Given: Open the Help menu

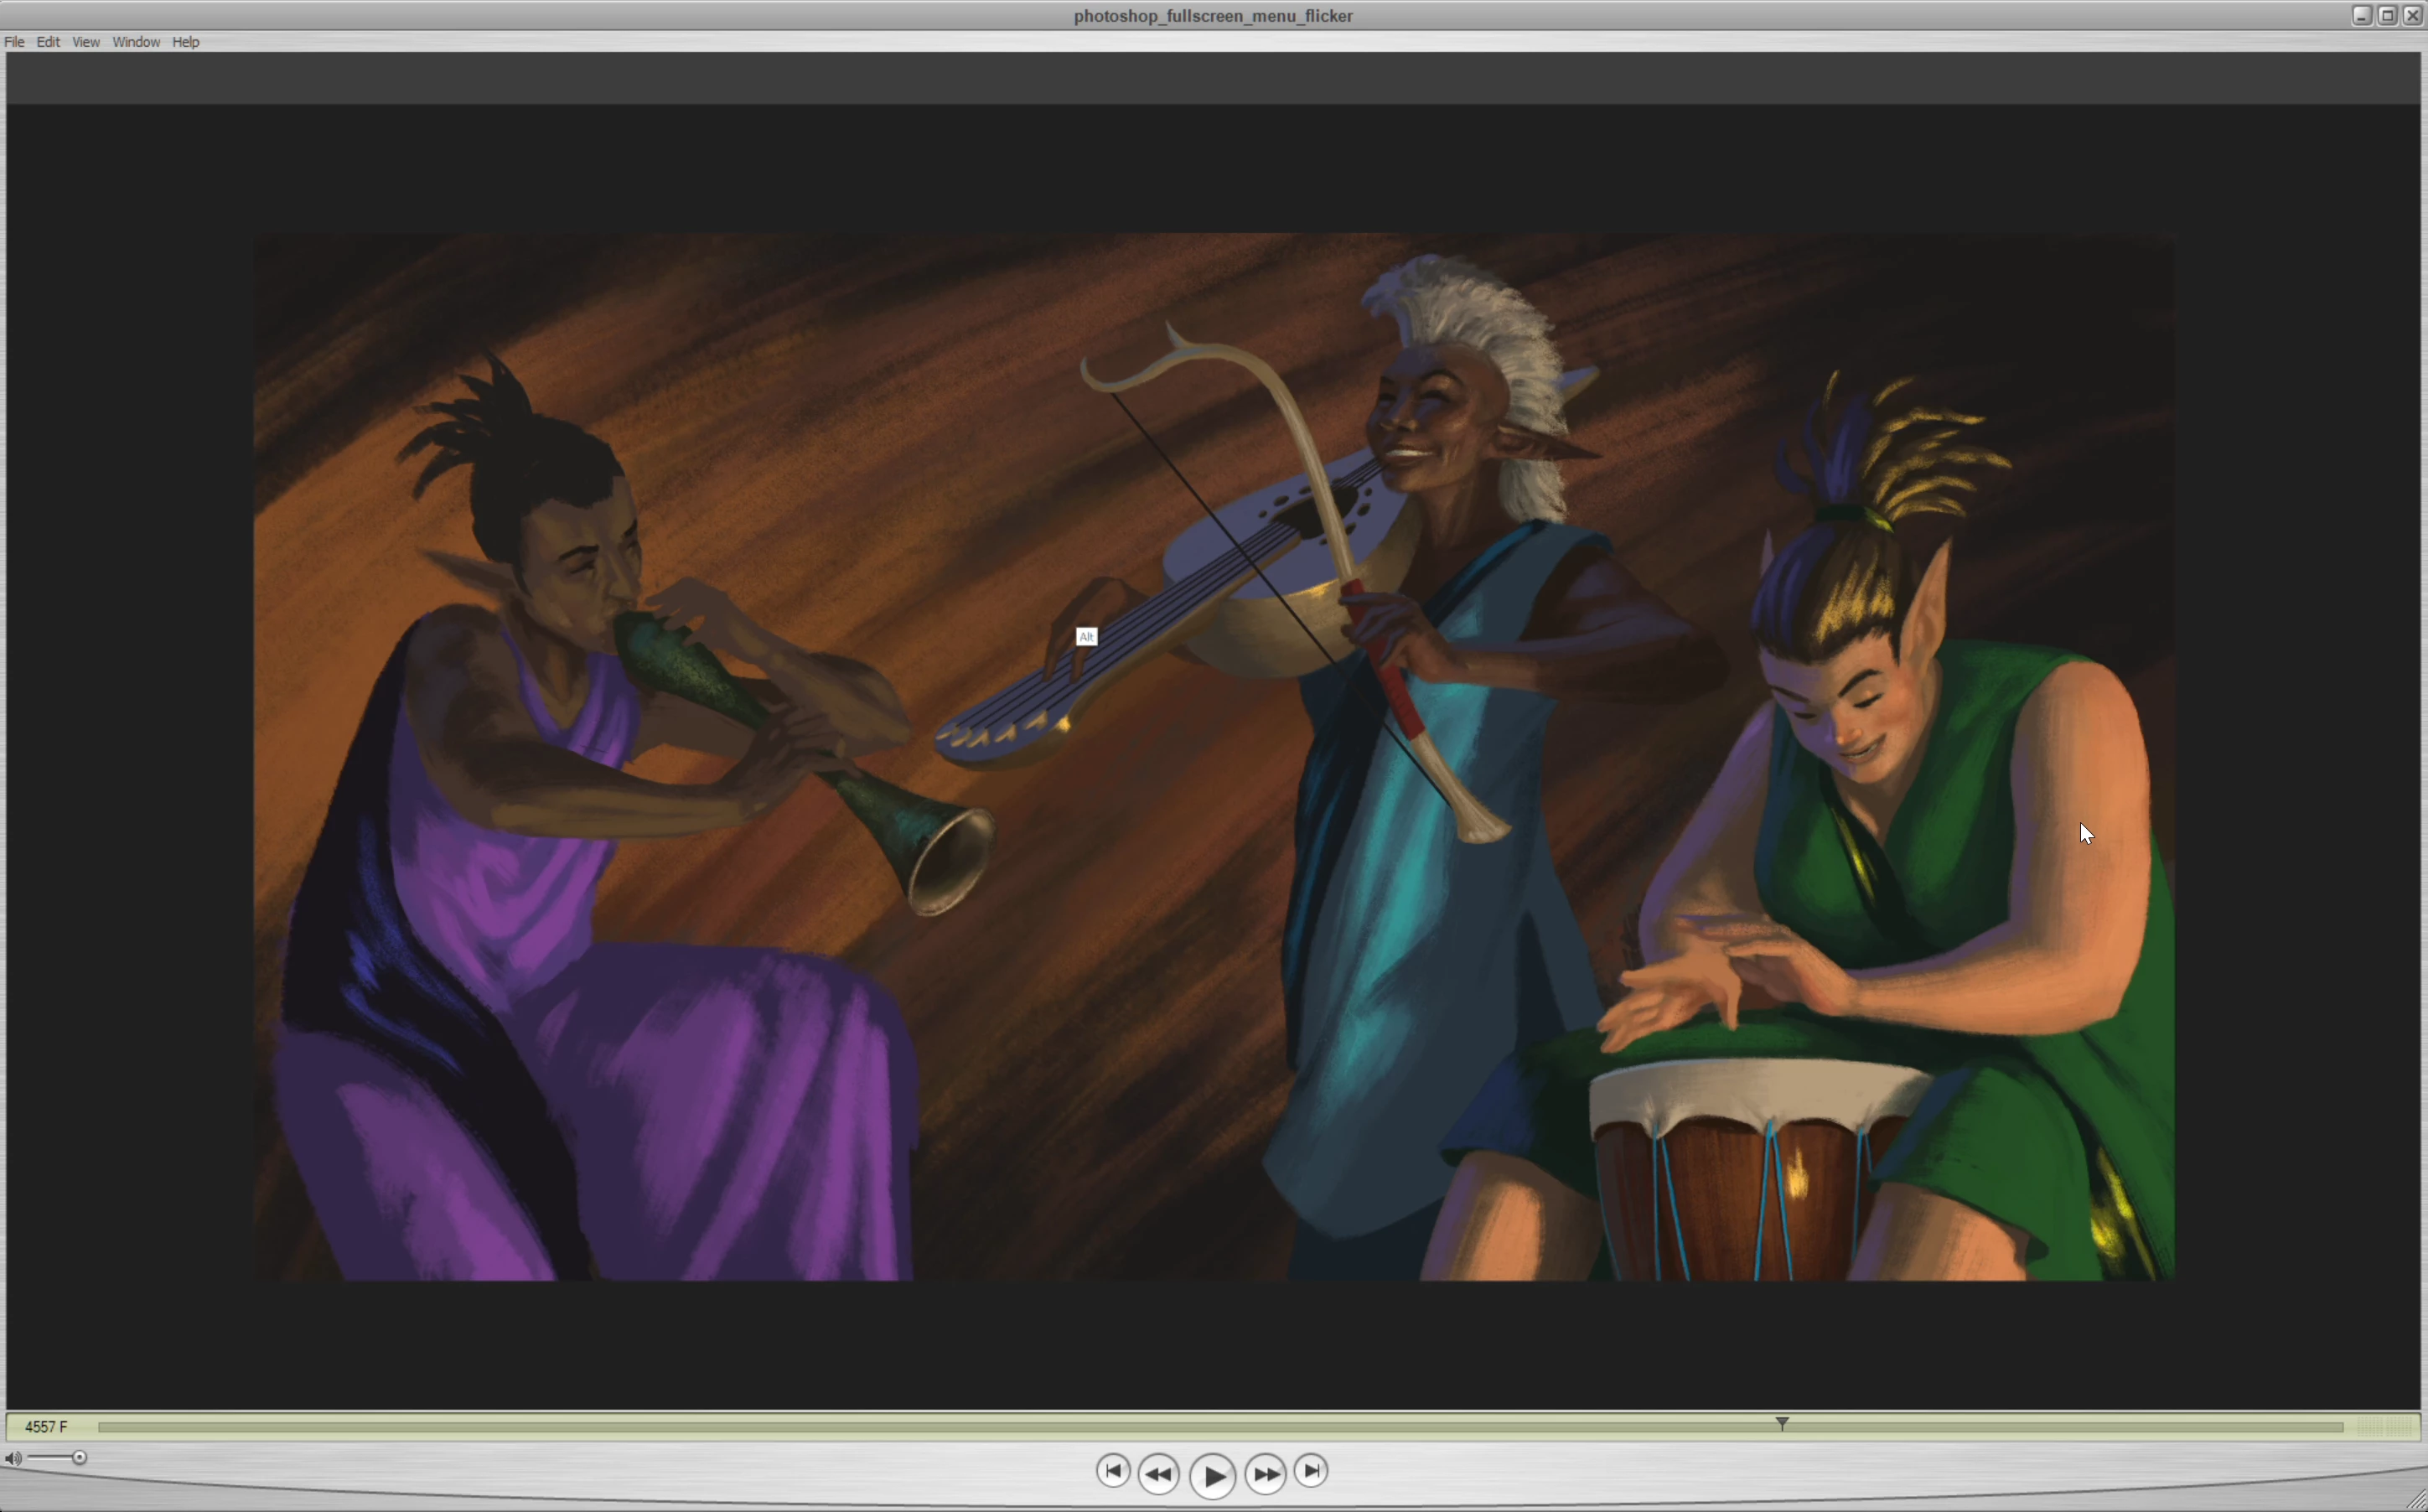Looking at the screenshot, I should pos(186,42).
